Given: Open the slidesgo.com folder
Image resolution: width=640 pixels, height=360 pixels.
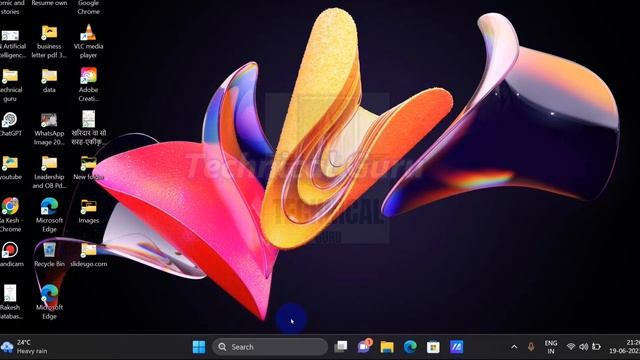Looking at the screenshot, I should [88, 254].
